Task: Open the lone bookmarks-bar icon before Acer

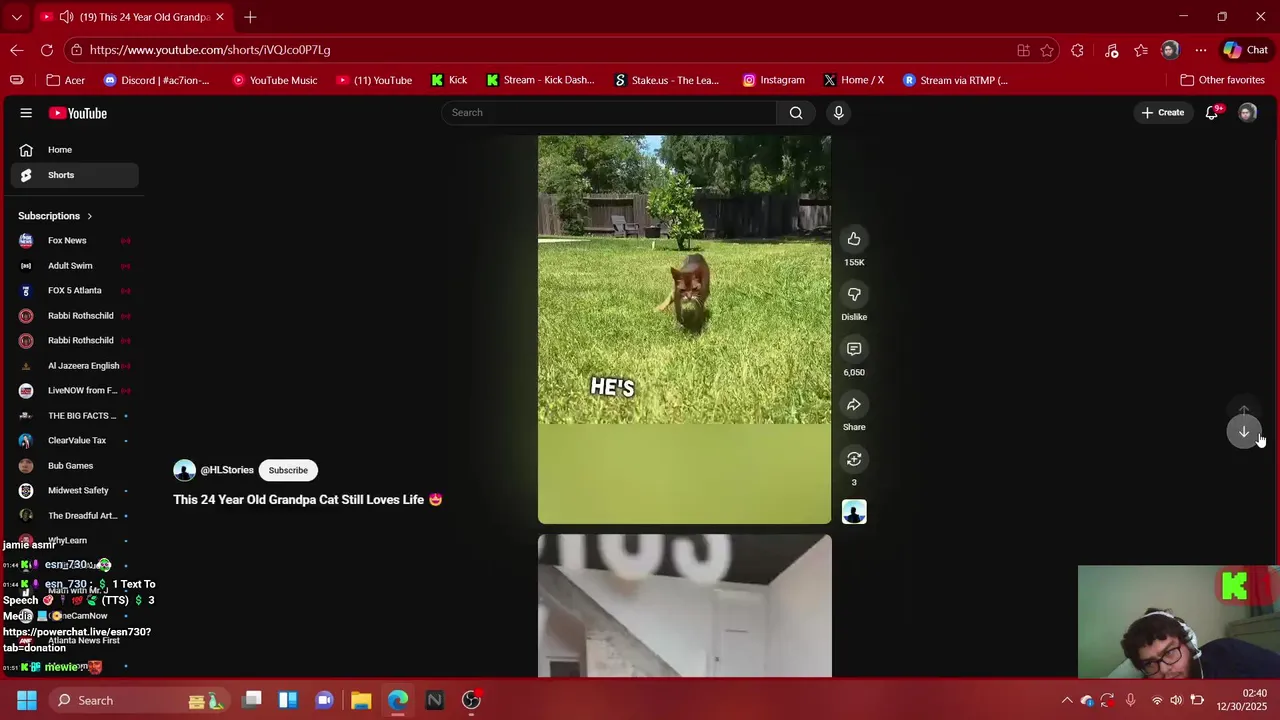Action: pyautogui.click(x=17, y=80)
